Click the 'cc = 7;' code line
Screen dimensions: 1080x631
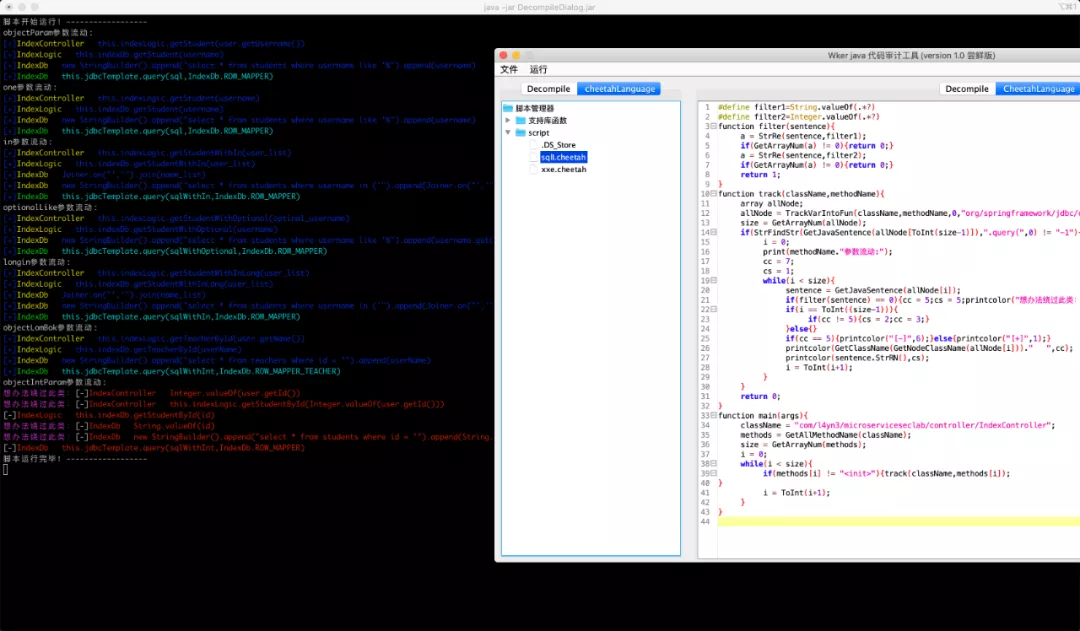[778, 261]
